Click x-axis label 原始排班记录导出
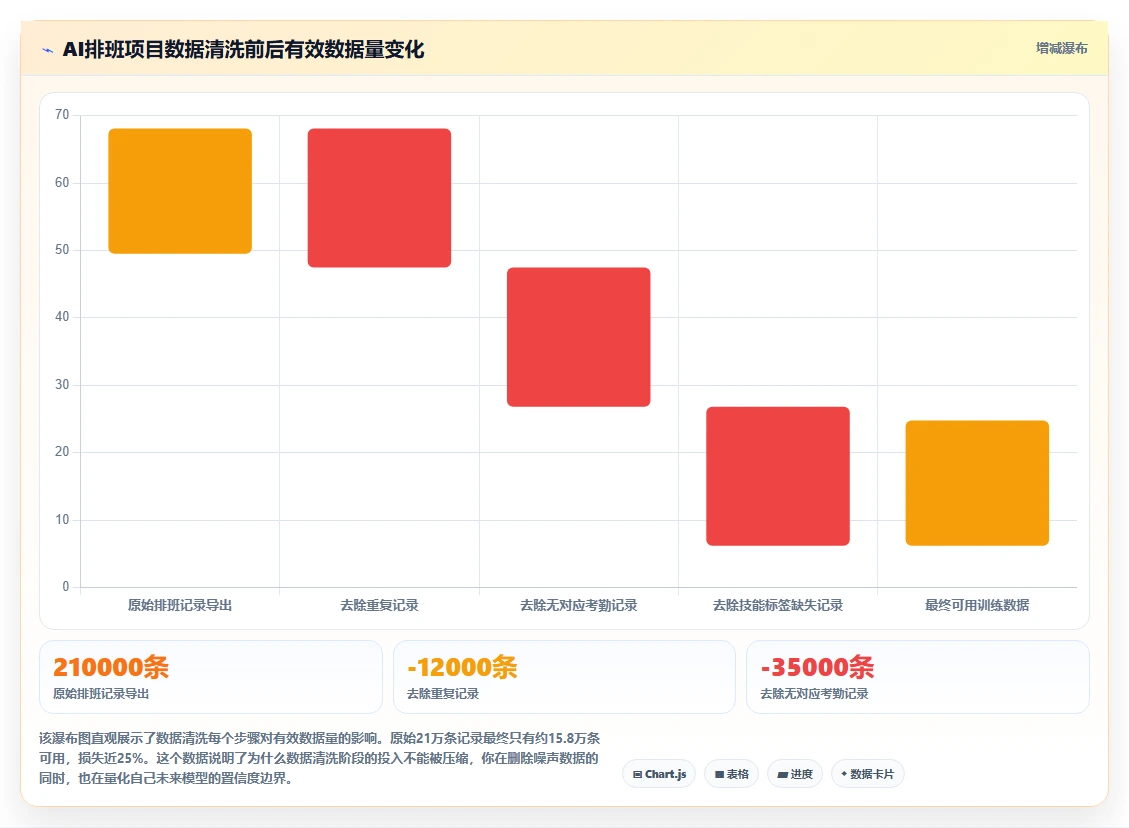This screenshot has height=828, width=1129. point(180,606)
